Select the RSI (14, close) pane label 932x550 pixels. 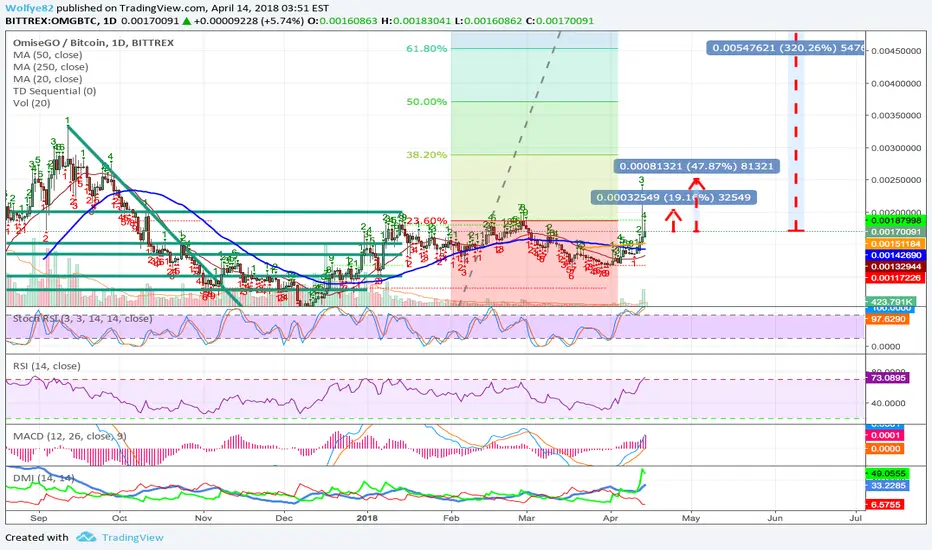pyautogui.click(x=46, y=366)
